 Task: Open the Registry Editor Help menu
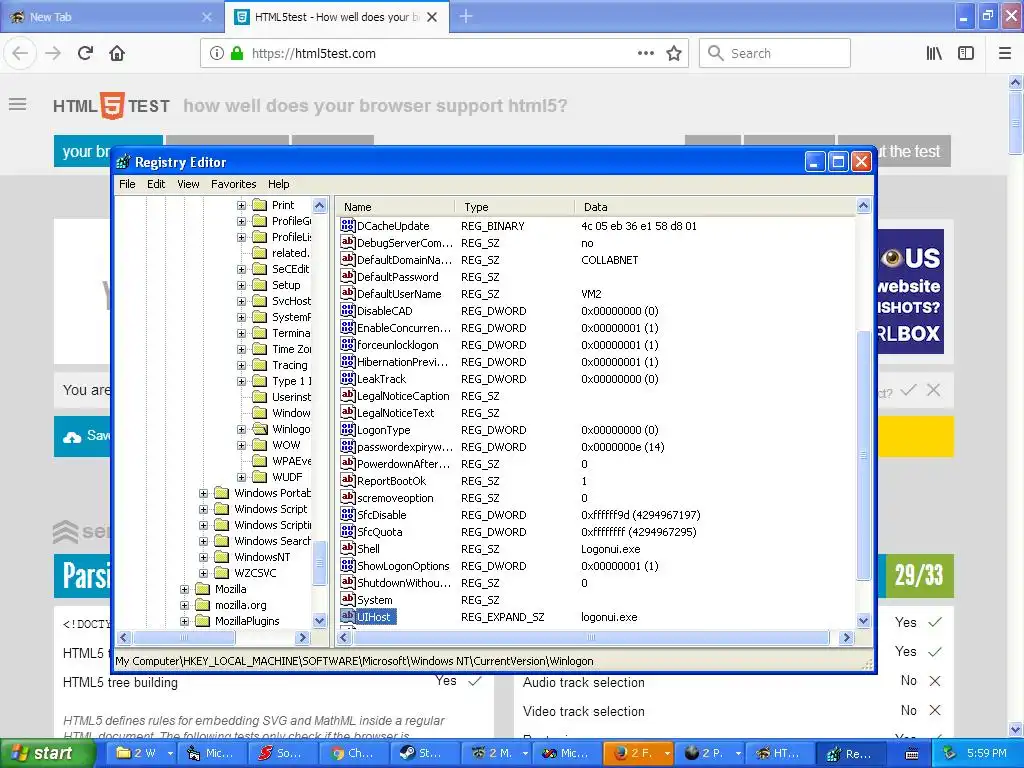pyautogui.click(x=278, y=184)
